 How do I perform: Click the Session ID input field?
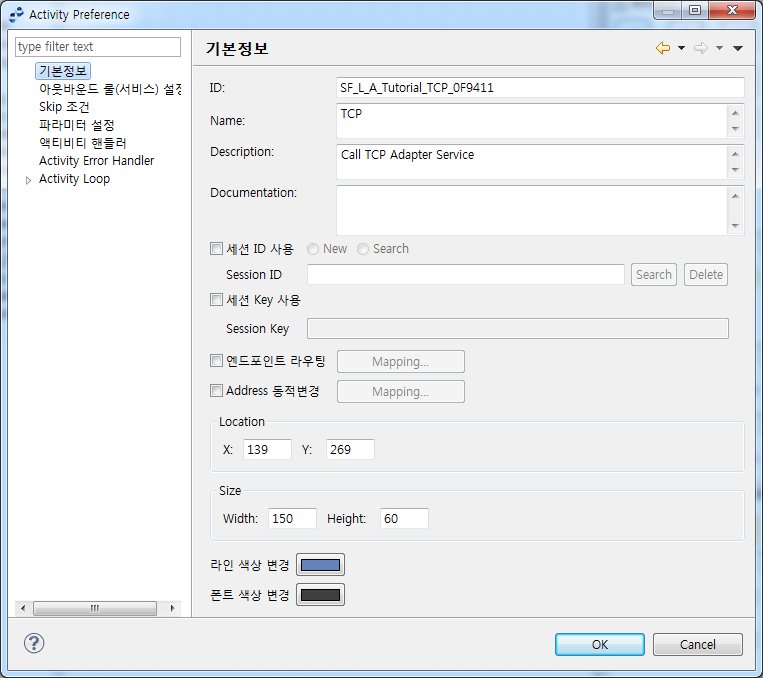466,275
